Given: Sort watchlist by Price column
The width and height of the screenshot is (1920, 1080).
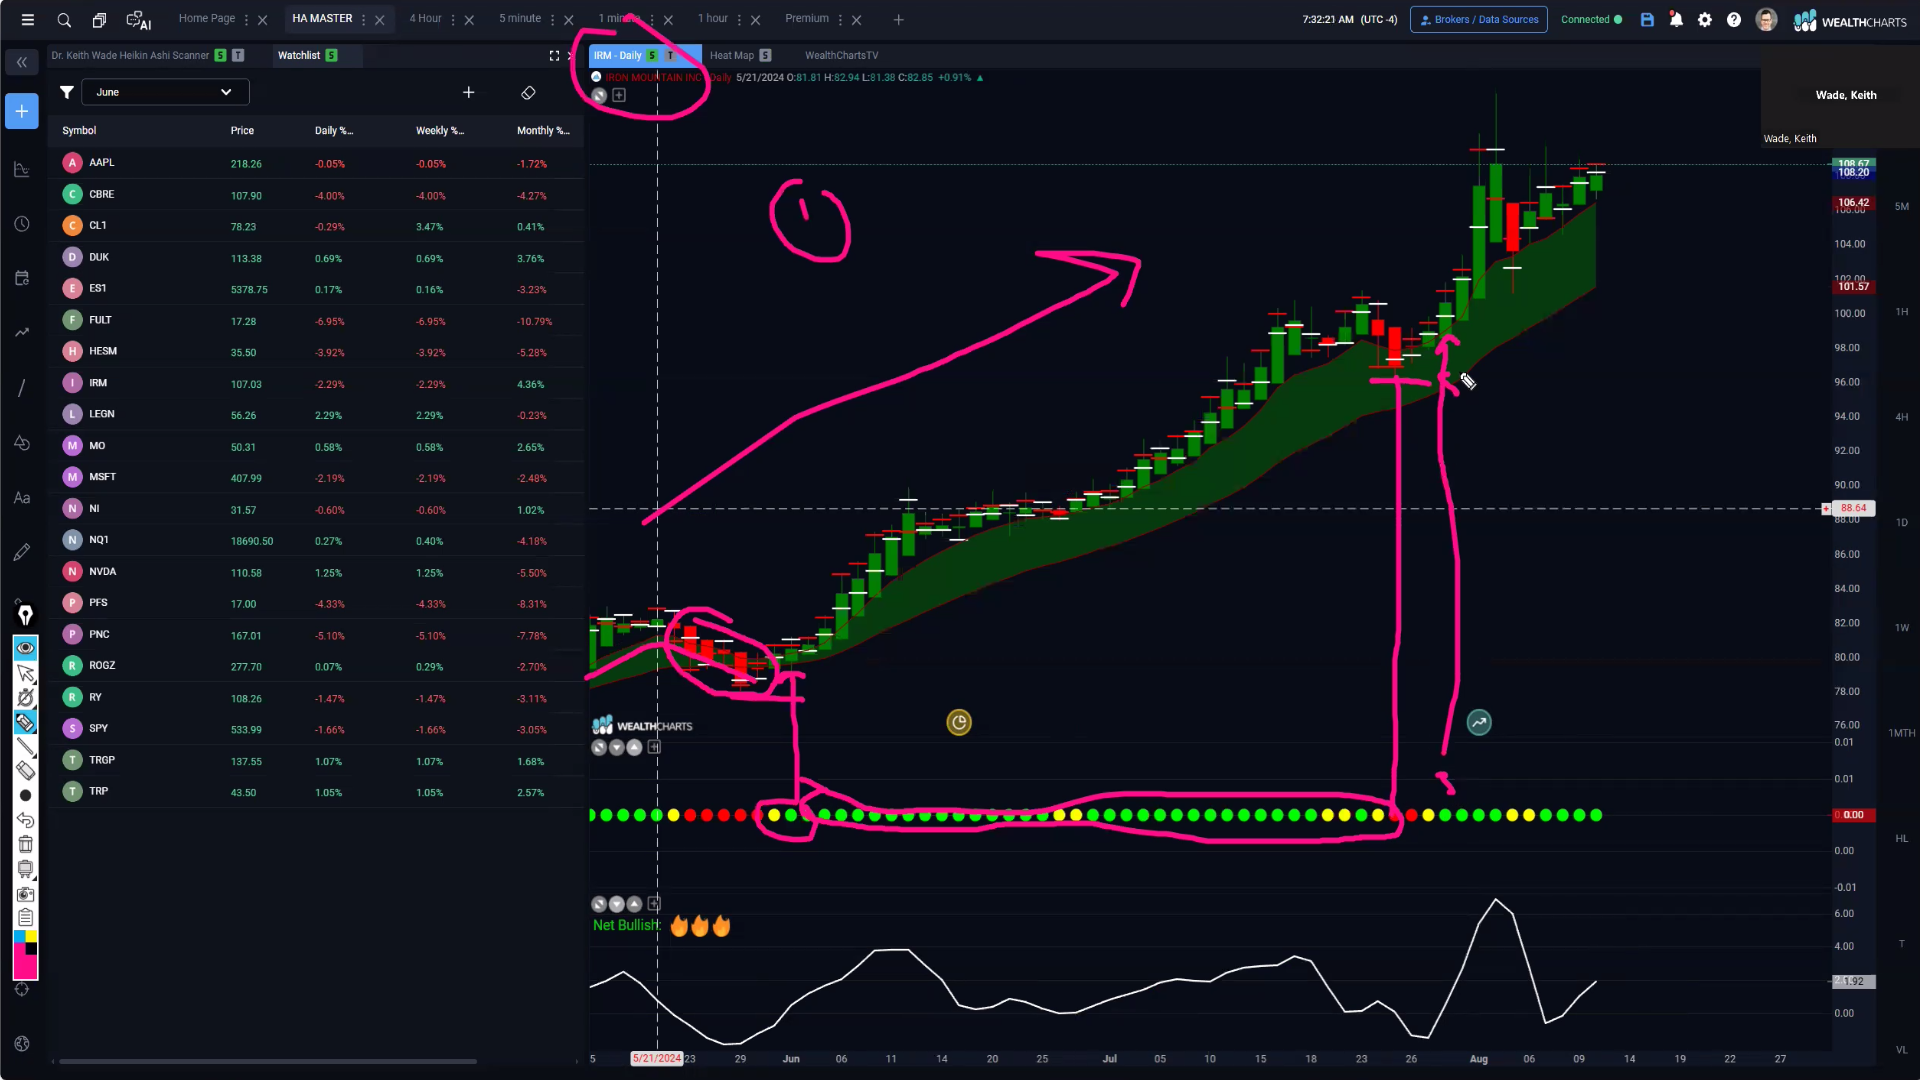Looking at the screenshot, I should (x=242, y=130).
